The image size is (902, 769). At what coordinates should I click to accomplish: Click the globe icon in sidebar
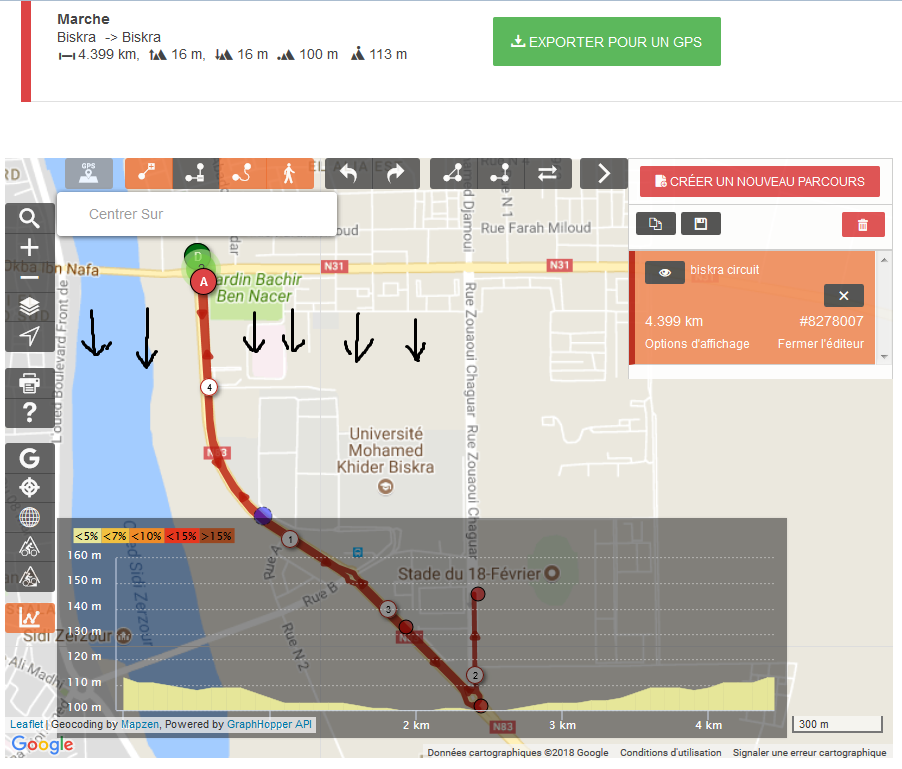[29, 517]
